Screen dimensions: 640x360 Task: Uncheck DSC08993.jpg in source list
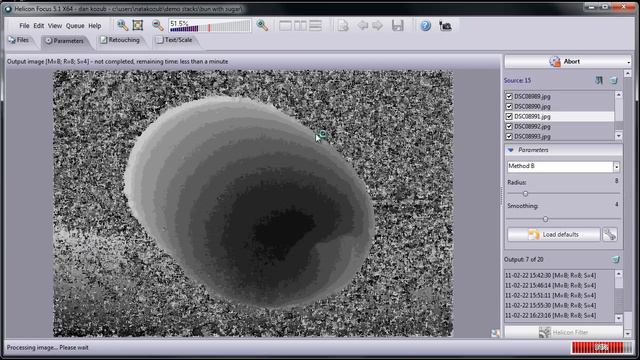tap(509, 137)
